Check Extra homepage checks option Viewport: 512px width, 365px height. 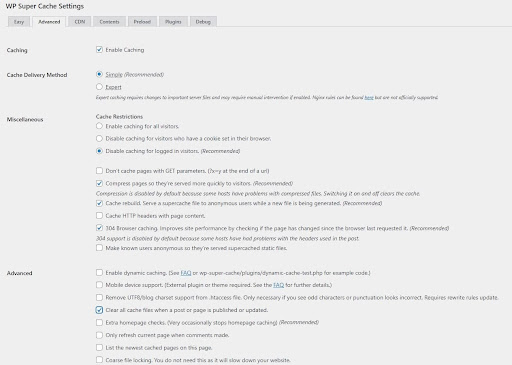99,322
